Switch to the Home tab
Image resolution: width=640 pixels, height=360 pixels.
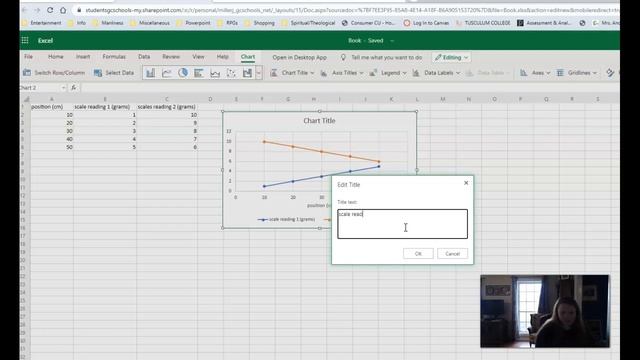coord(56,57)
